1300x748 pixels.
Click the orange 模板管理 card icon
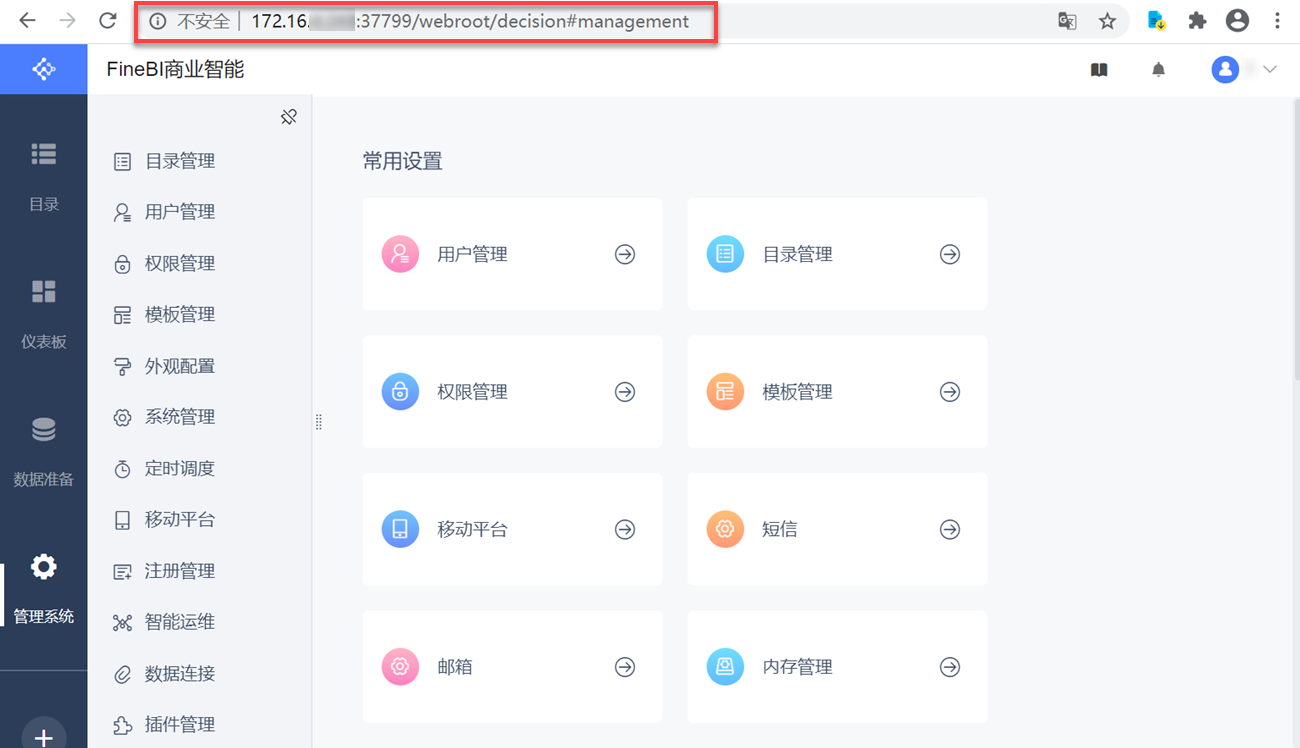[725, 391]
